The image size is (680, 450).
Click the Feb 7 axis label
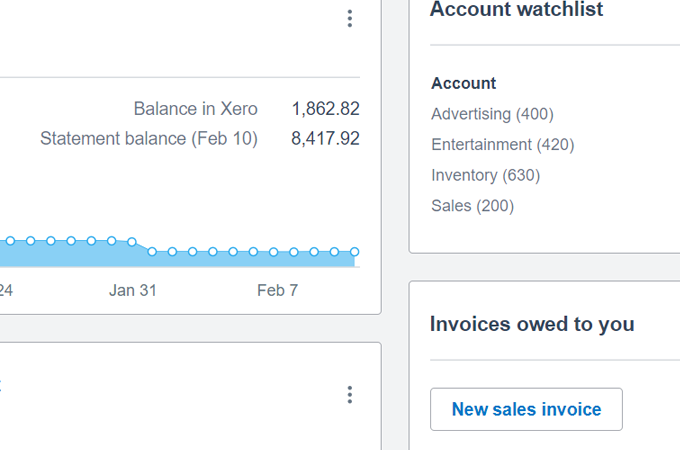pos(277,291)
